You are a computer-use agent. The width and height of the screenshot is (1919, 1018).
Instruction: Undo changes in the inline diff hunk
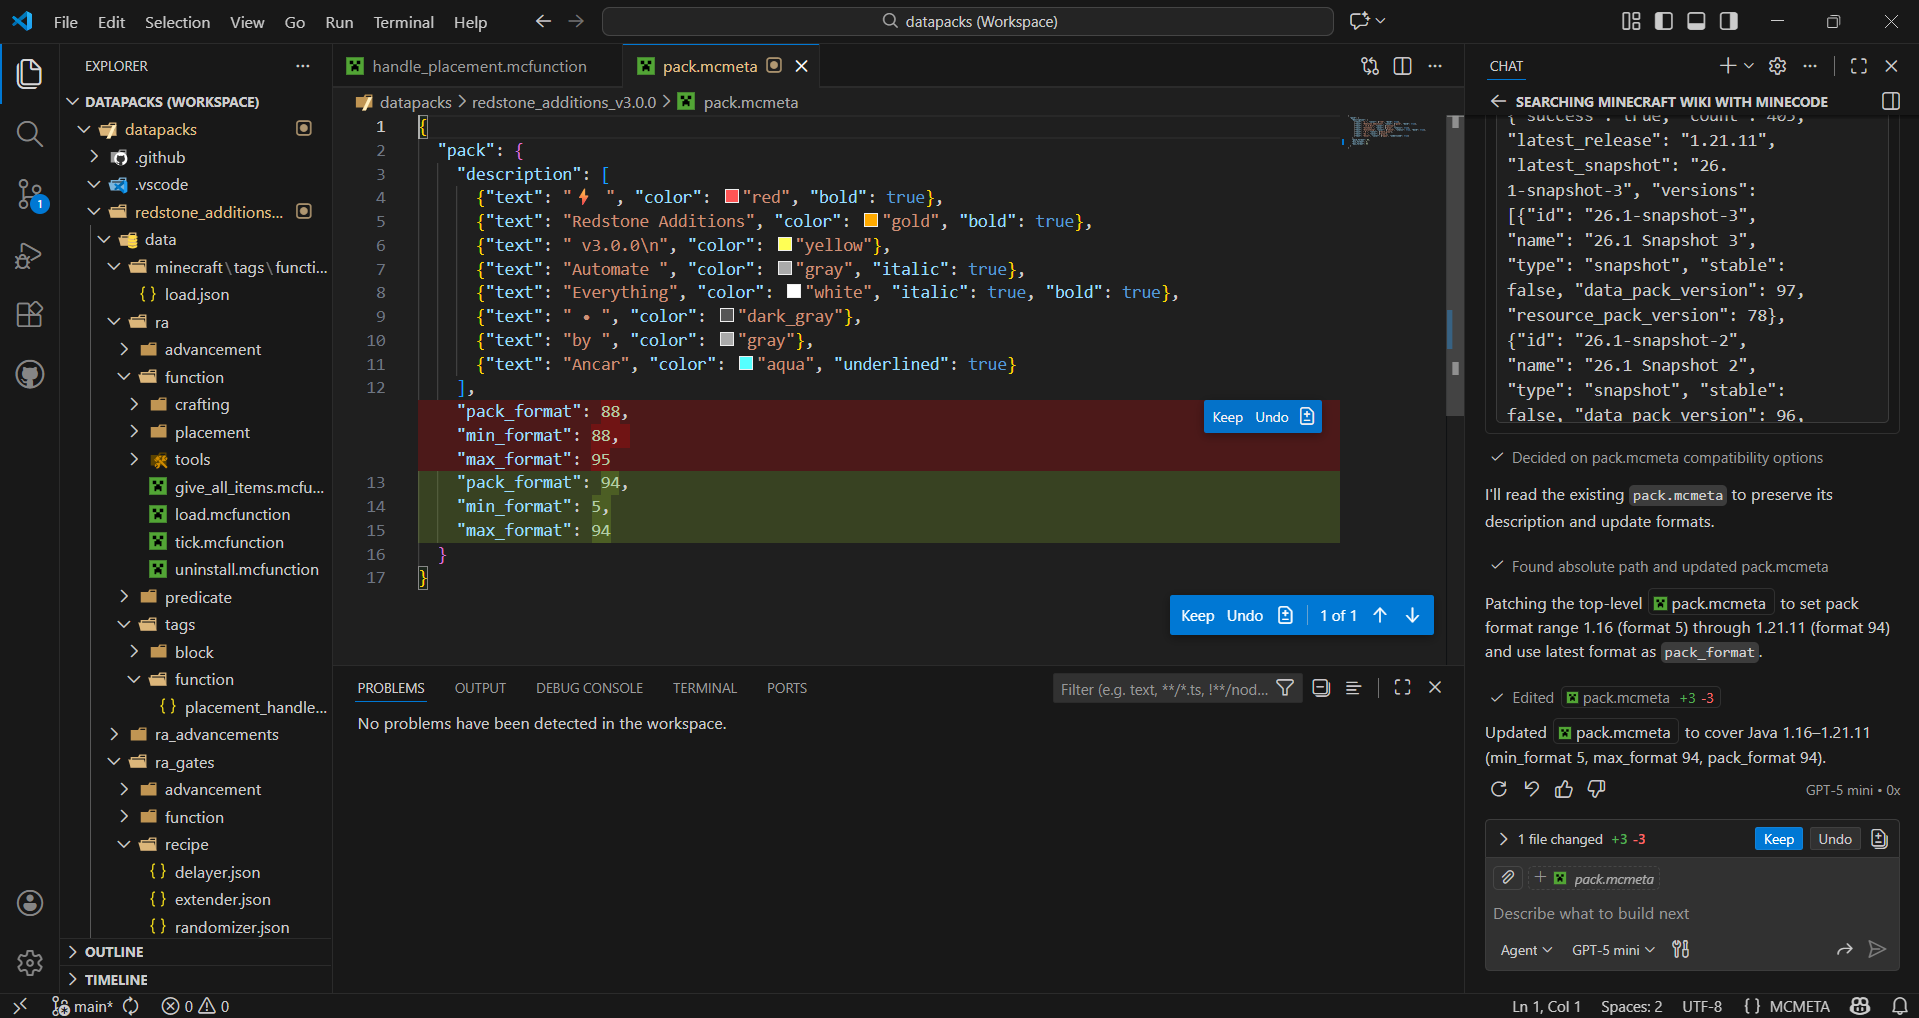(x=1271, y=417)
